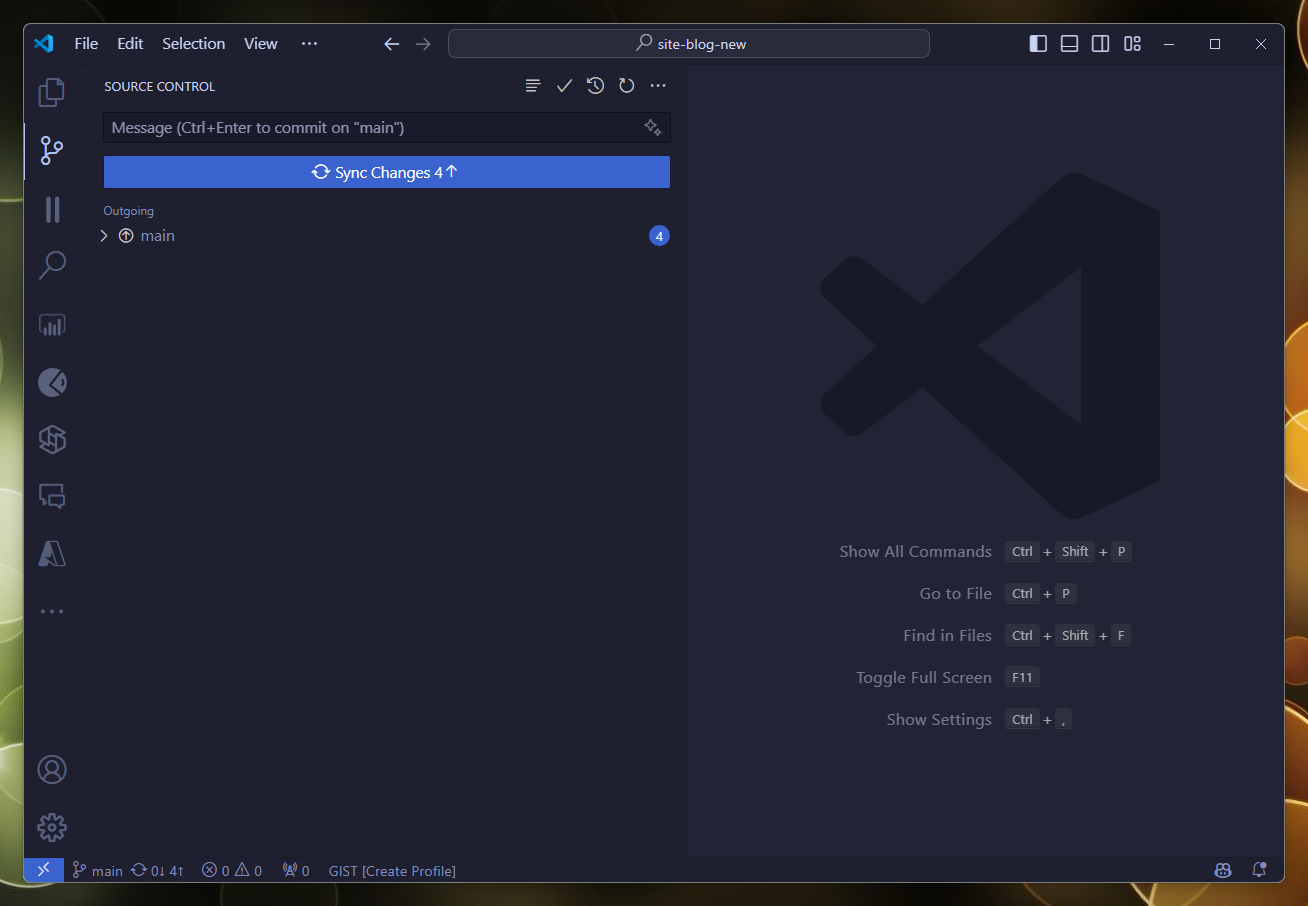Image resolution: width=1308 pixels, height=906 pixels.
Task: Click the View as Tree list icon
Action: tap(533, 86)
